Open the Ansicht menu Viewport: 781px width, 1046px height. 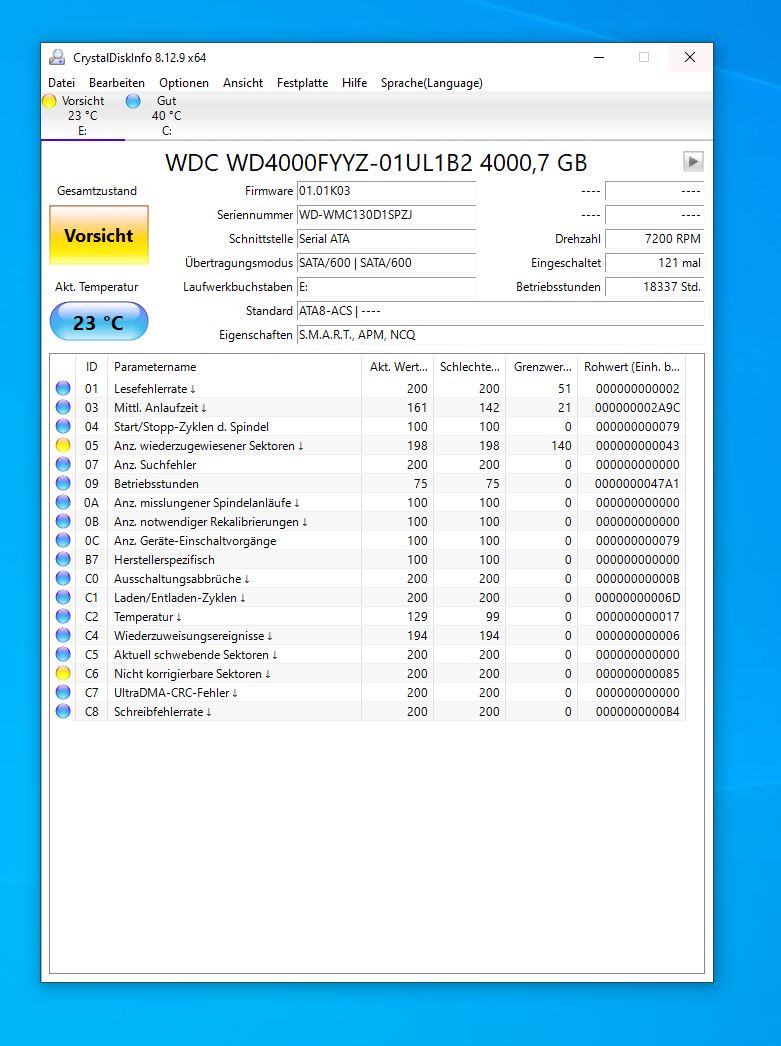click(243, 83)
